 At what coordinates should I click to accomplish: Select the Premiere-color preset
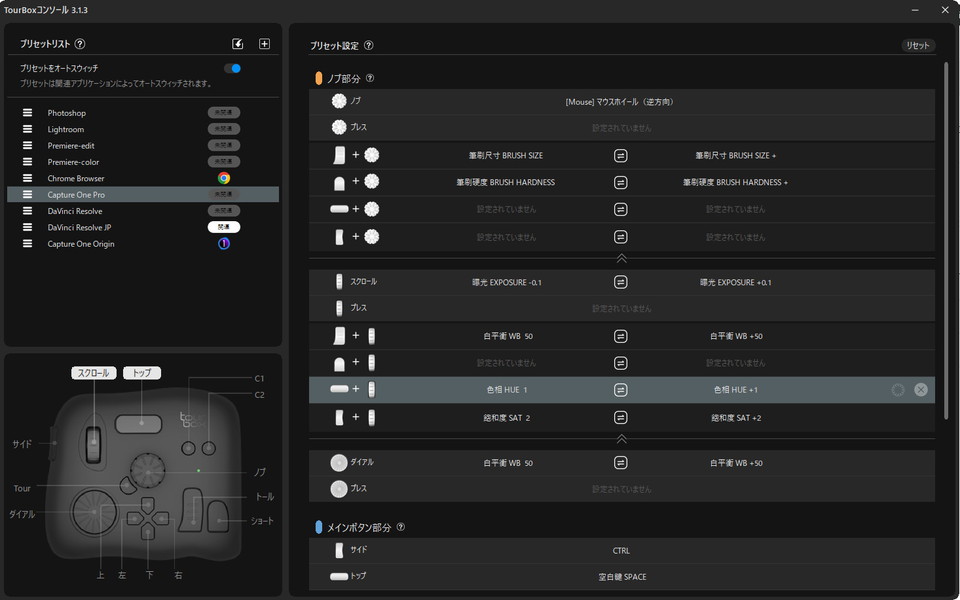[73, 162]
